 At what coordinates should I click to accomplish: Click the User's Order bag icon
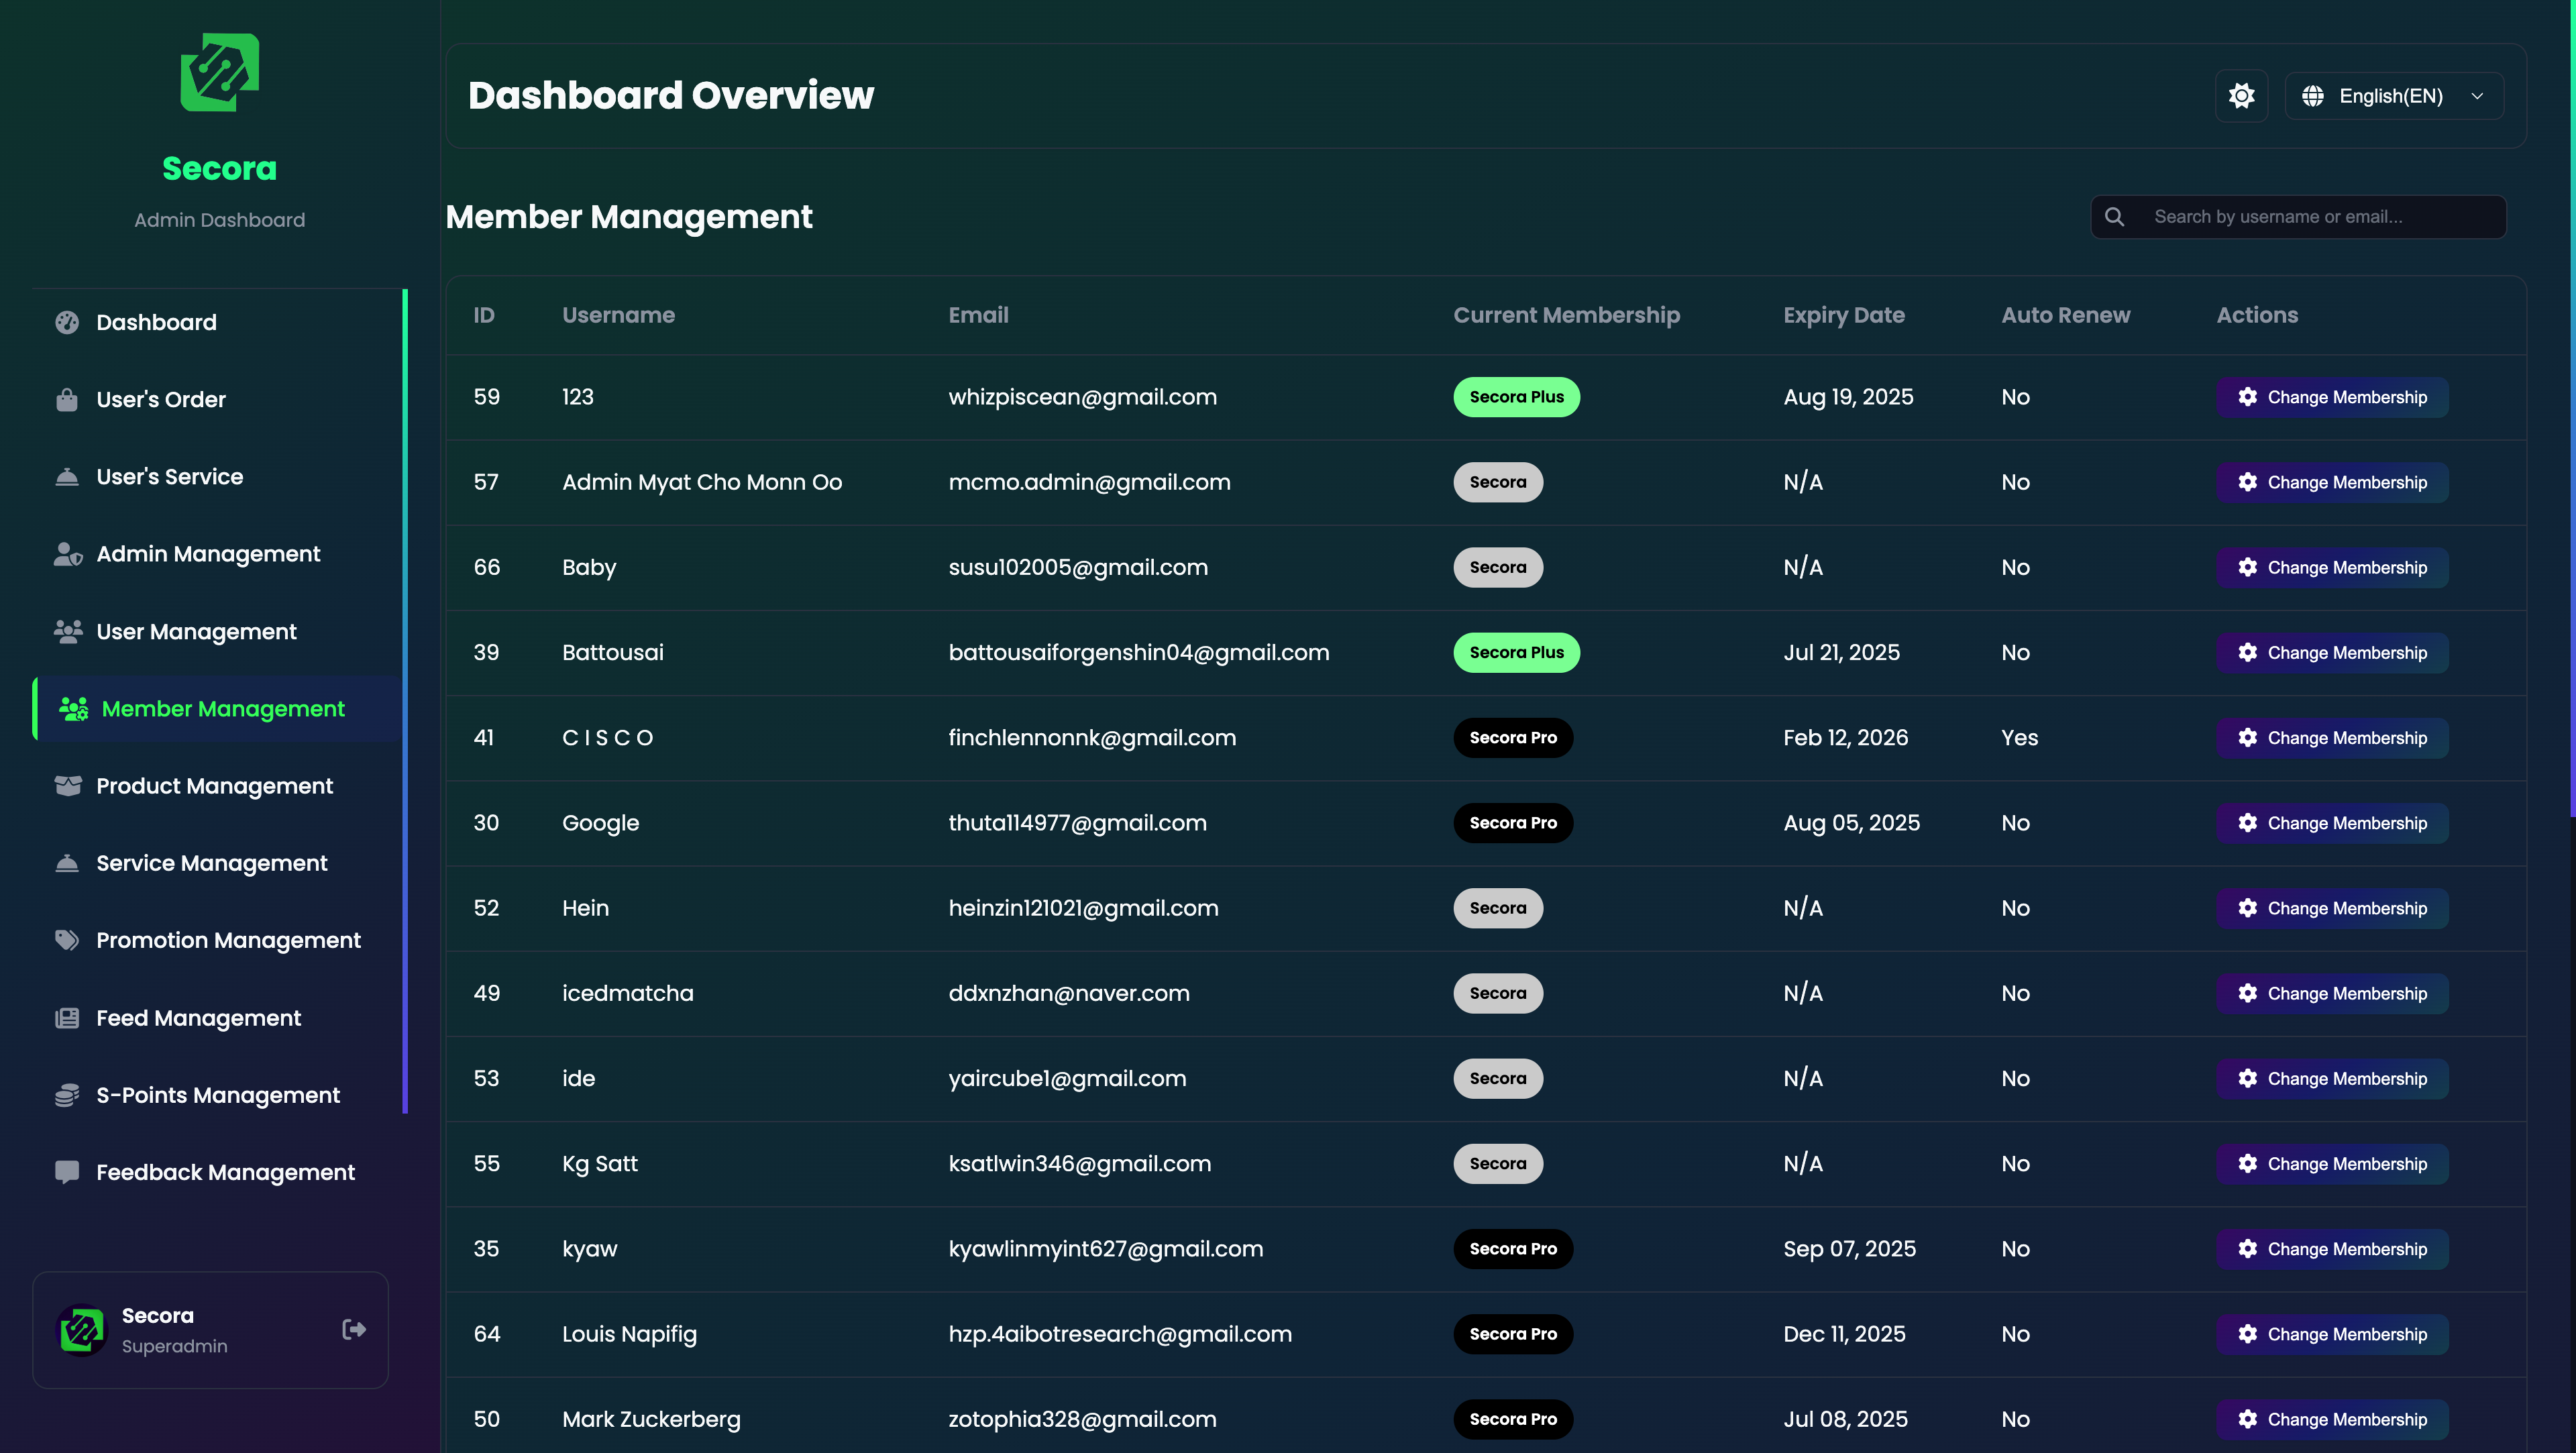[67, 399]
